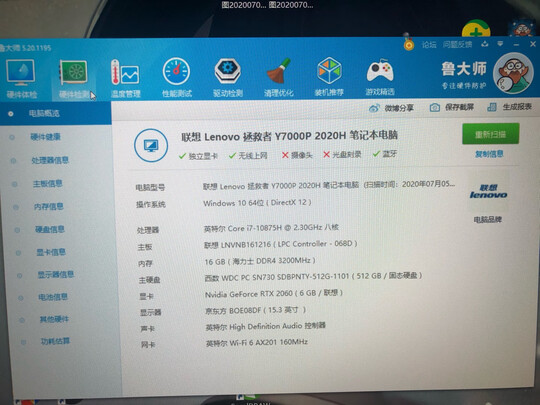
Task: Open 其他硬件 sidebar item
Action: point(54,319)
